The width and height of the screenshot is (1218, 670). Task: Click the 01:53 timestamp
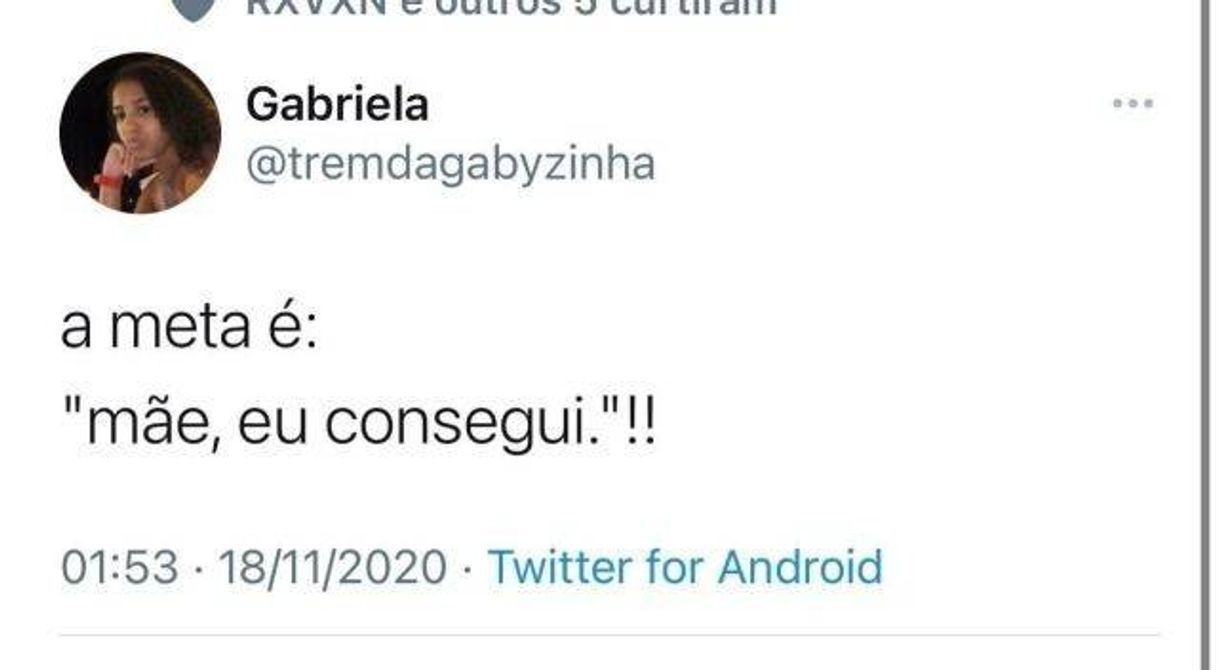click(120, 568)
